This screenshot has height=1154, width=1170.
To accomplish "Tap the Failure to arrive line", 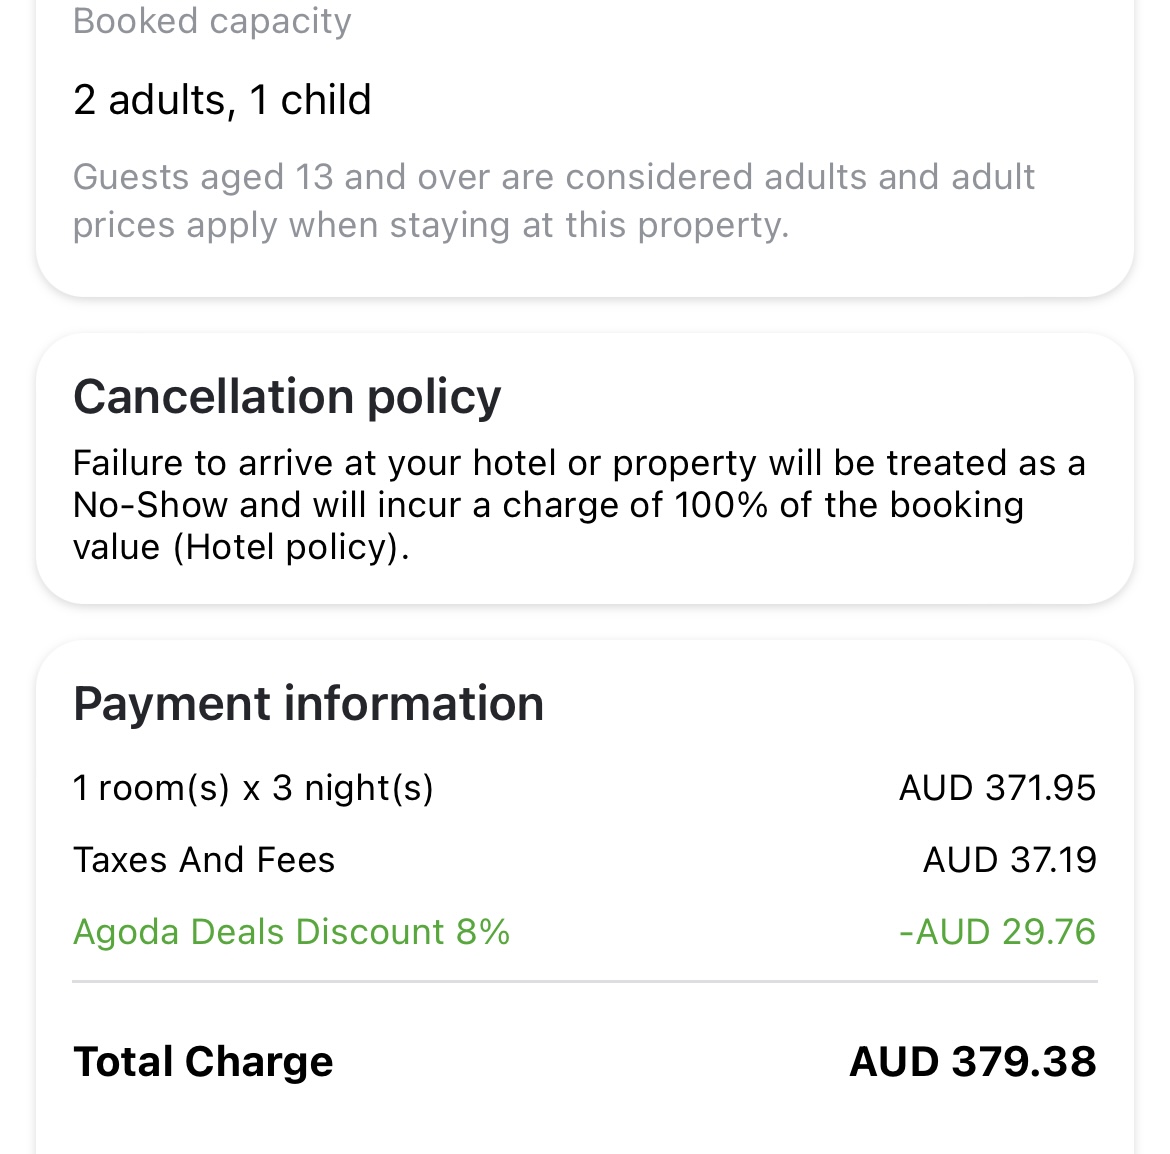I will (x=579, y=463).
